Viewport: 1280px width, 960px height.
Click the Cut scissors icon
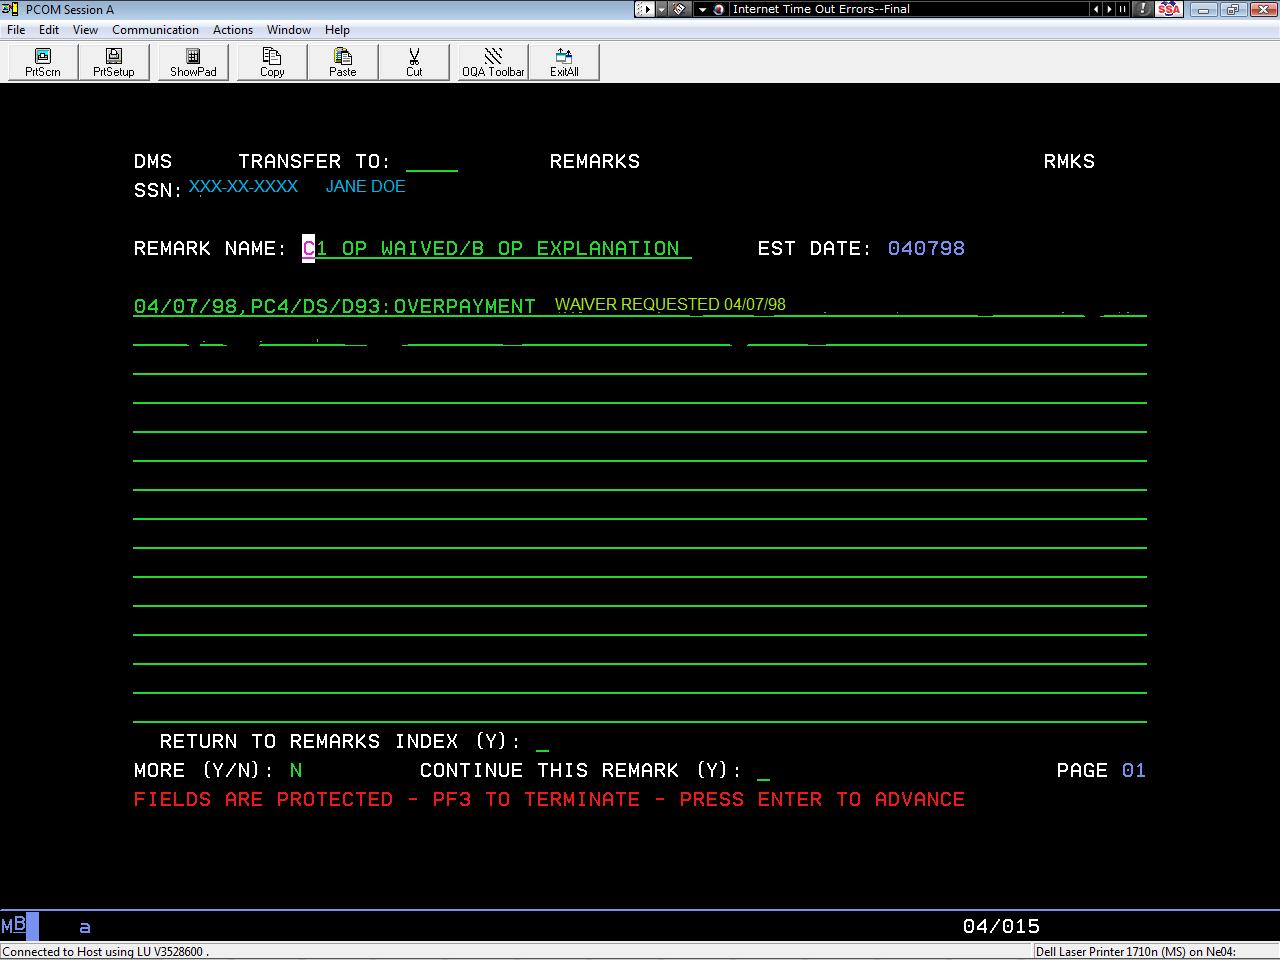414,62
